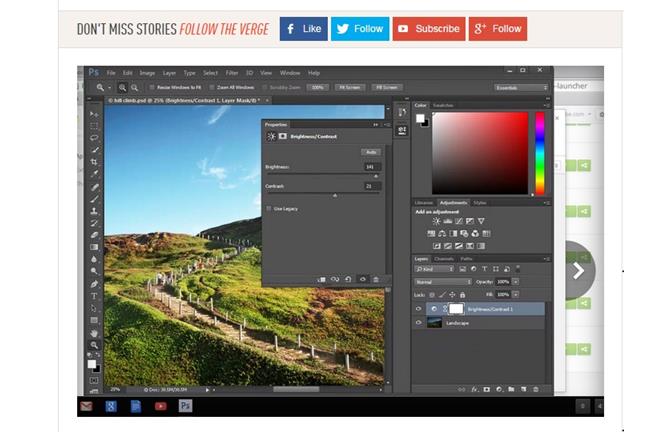The width and height of the screenshot is (650, 432).
Task: Click the Facebook Like button
Action: (x=303, y=29)
